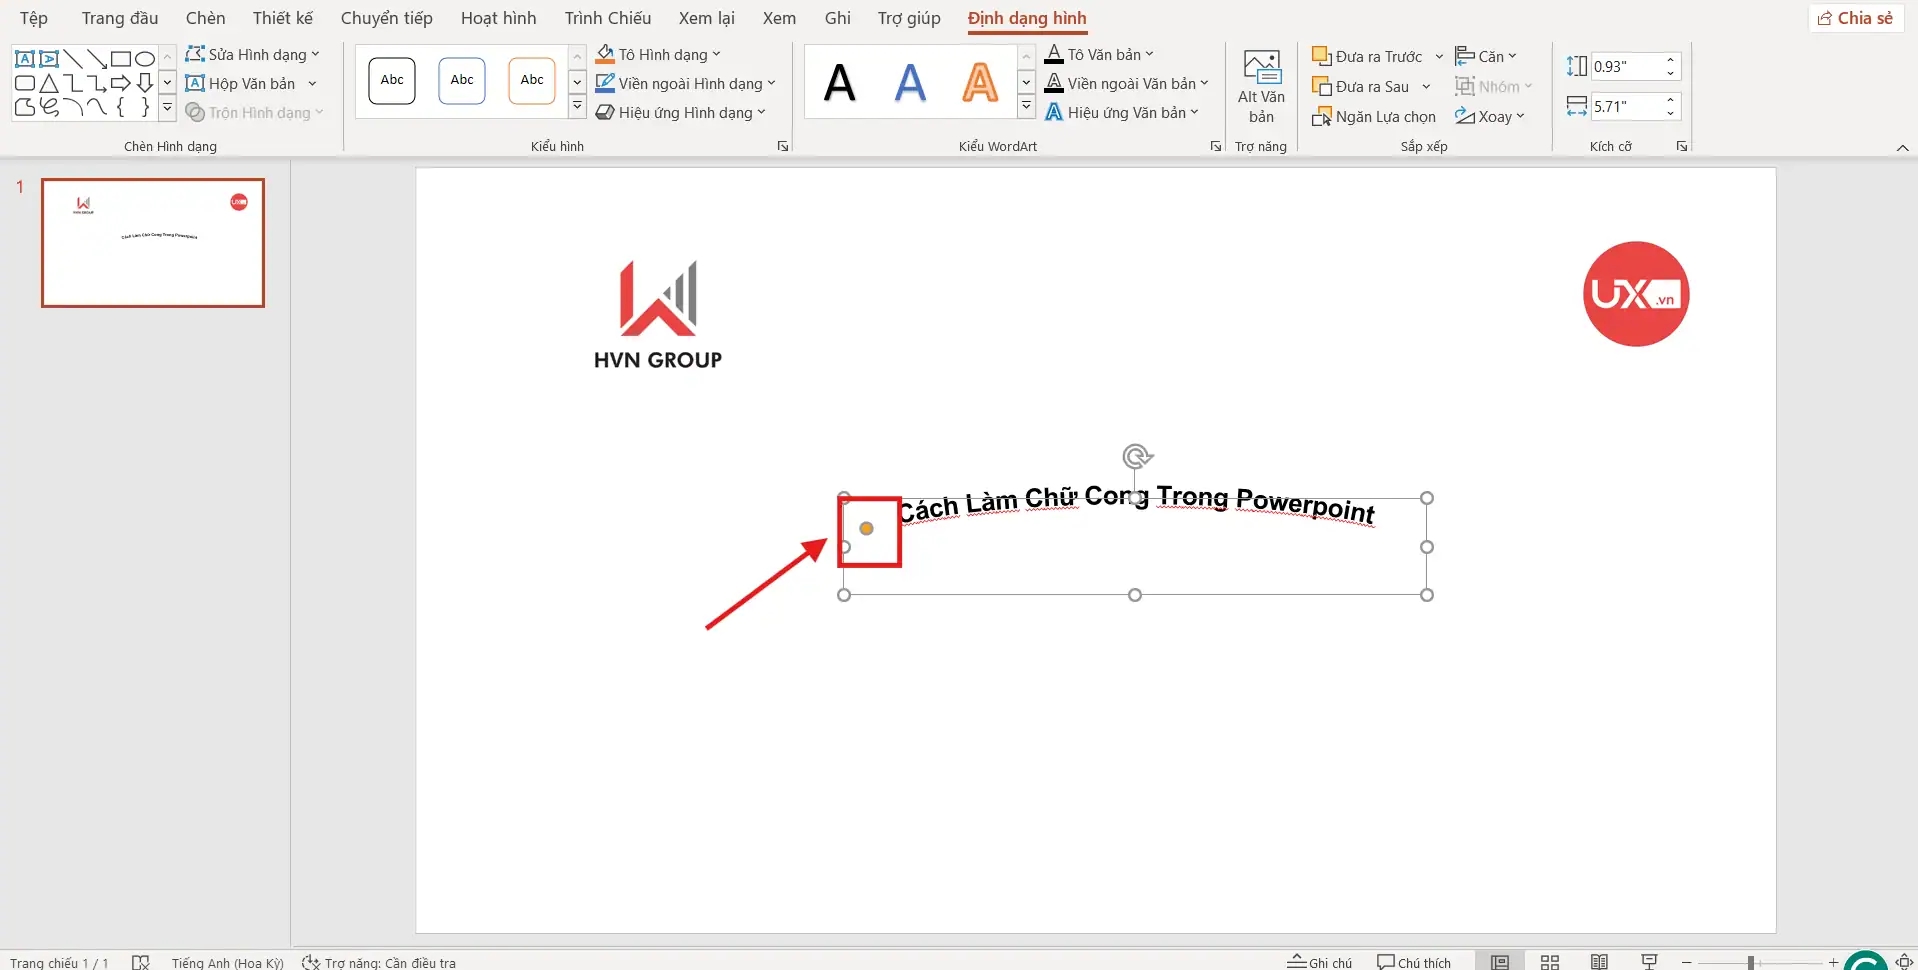This screenshot has height=970, width=1918.
Task: Toggle Reading view in status bar
Action: (1600, 962)
